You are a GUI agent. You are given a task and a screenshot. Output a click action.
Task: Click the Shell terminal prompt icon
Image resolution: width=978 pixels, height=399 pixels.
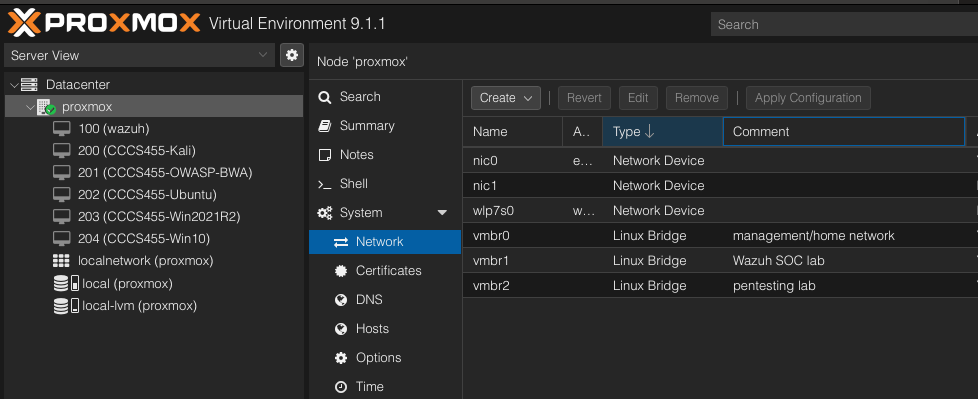pos(324,185)
